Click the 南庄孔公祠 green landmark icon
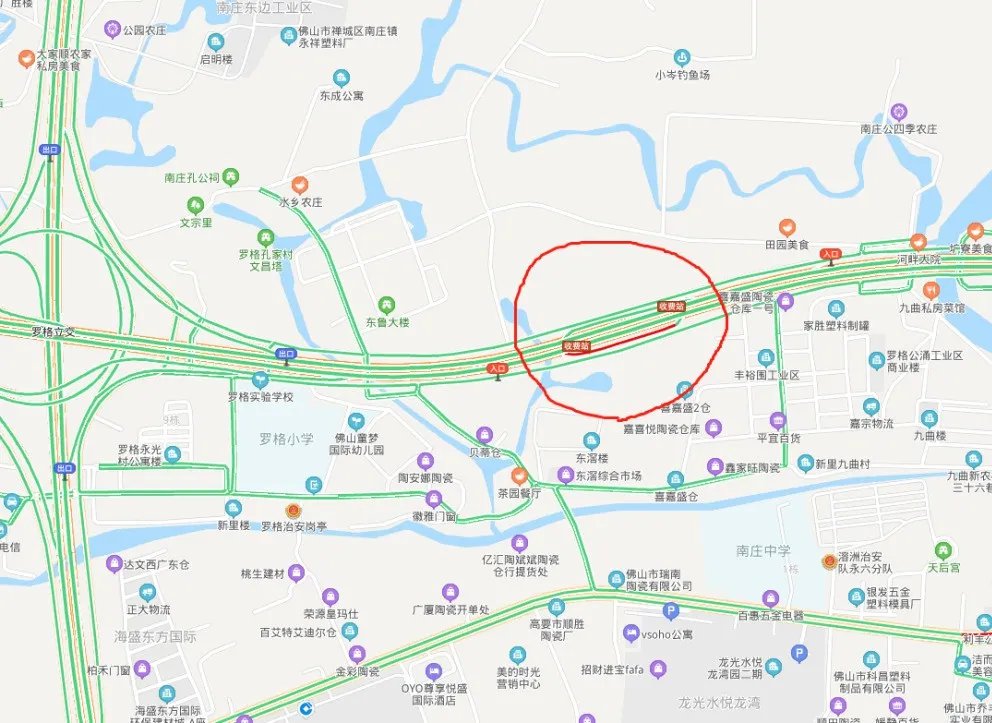 tap(232, 178)
